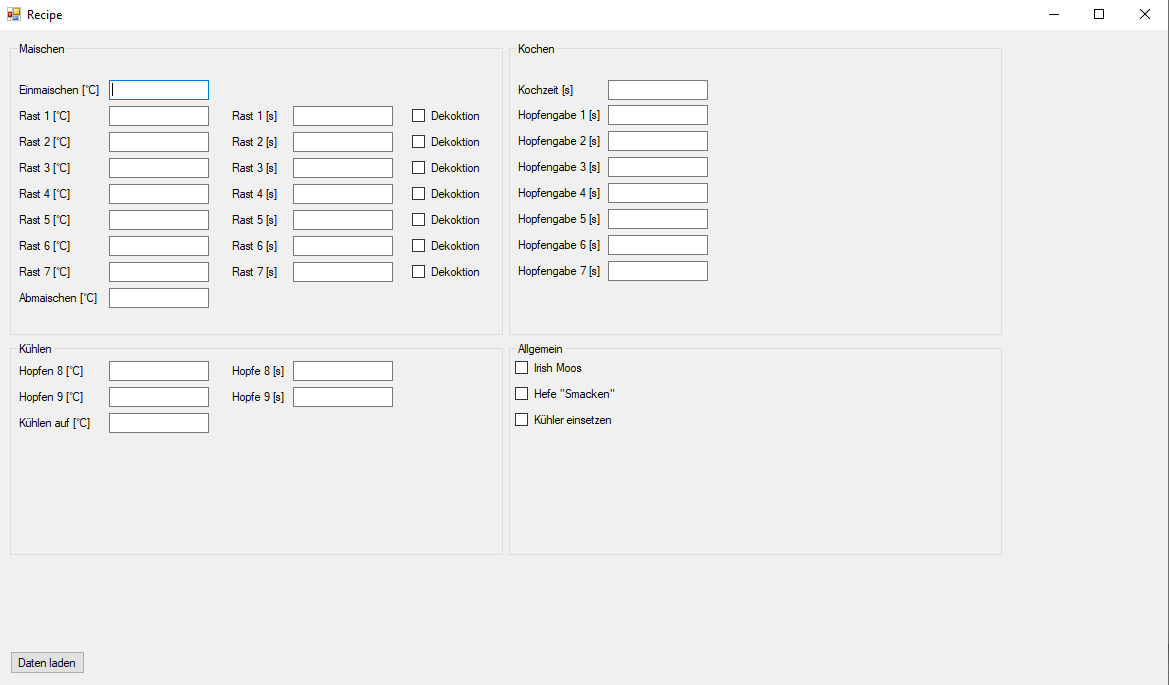Select the Hopfengabe 5 [s] text box
The width and height of the screenshot is (1169, 685).
point(658,219)
